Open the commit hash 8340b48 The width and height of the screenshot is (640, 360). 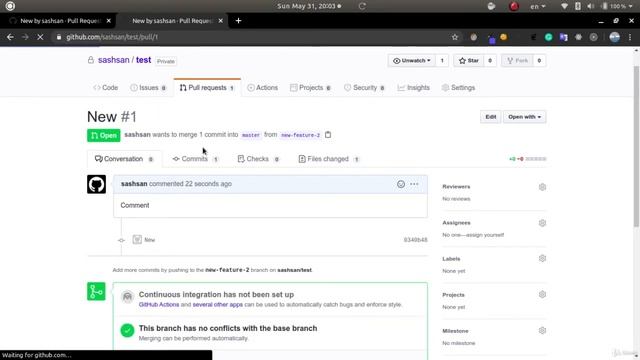416,240
